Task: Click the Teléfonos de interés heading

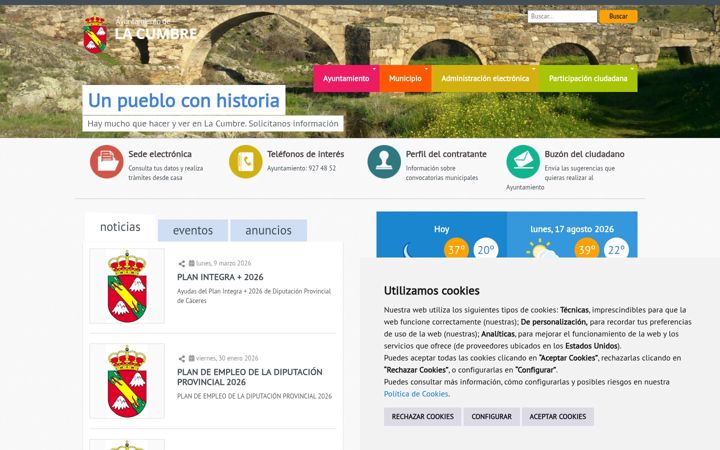Action: coord(305,154)
